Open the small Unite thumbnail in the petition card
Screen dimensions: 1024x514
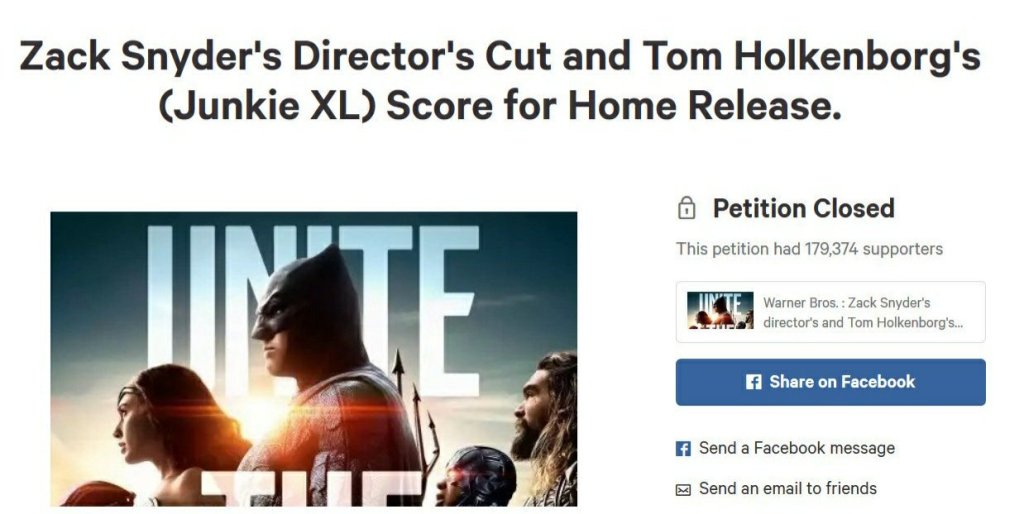[x=720, y=310]
